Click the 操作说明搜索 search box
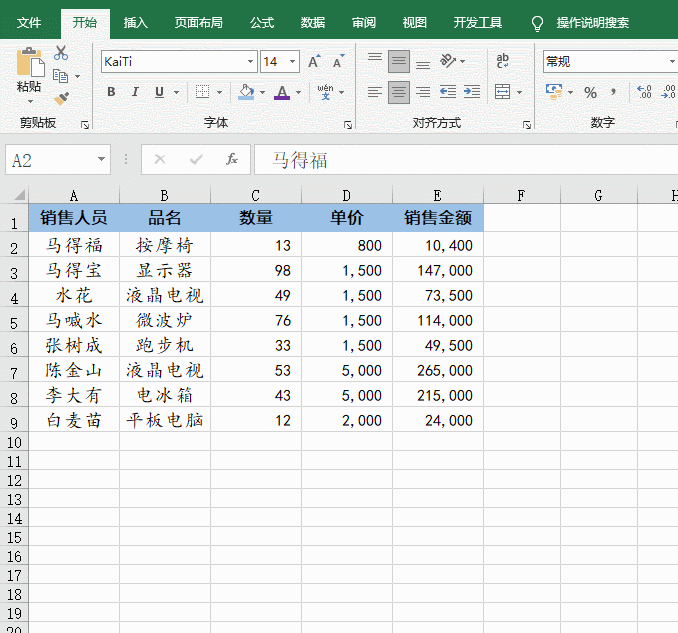The width and height of the screenshot is (678, 633). [592, 22]
